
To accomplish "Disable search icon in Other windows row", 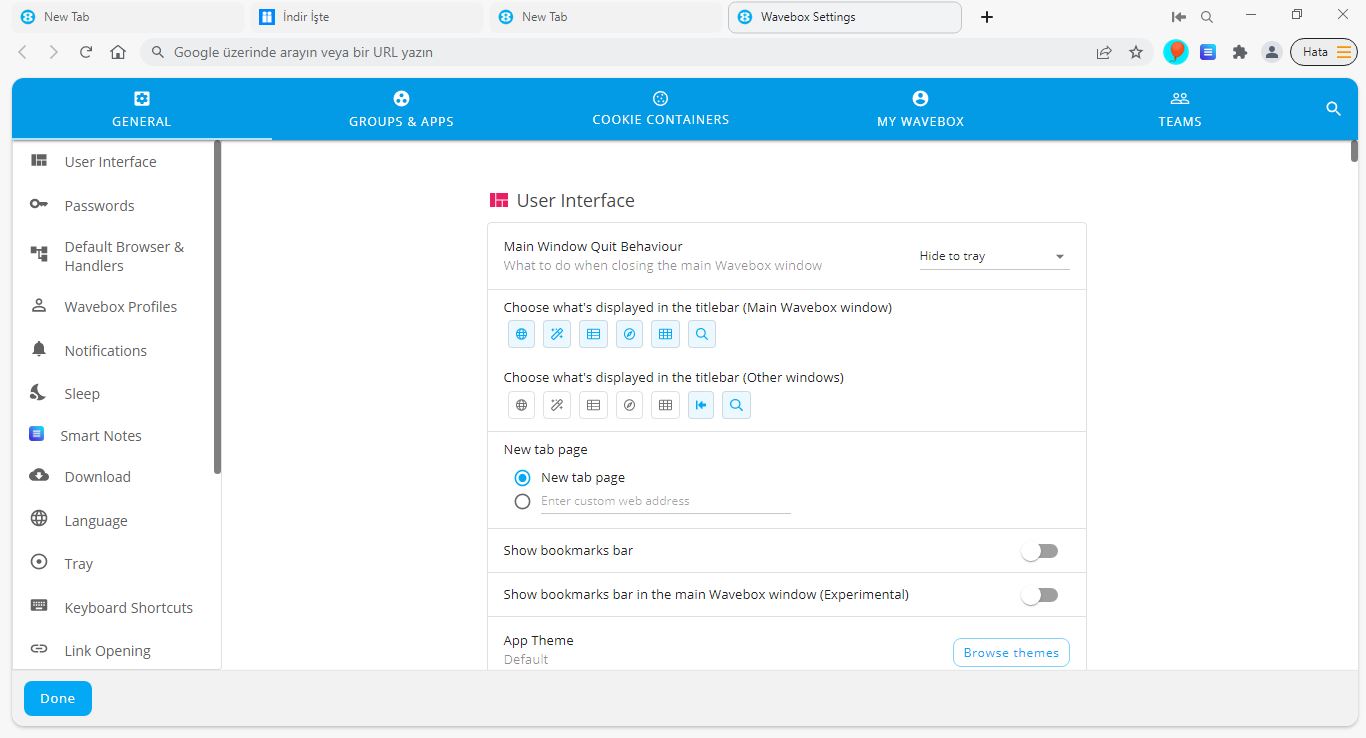I will coord(736,405).
